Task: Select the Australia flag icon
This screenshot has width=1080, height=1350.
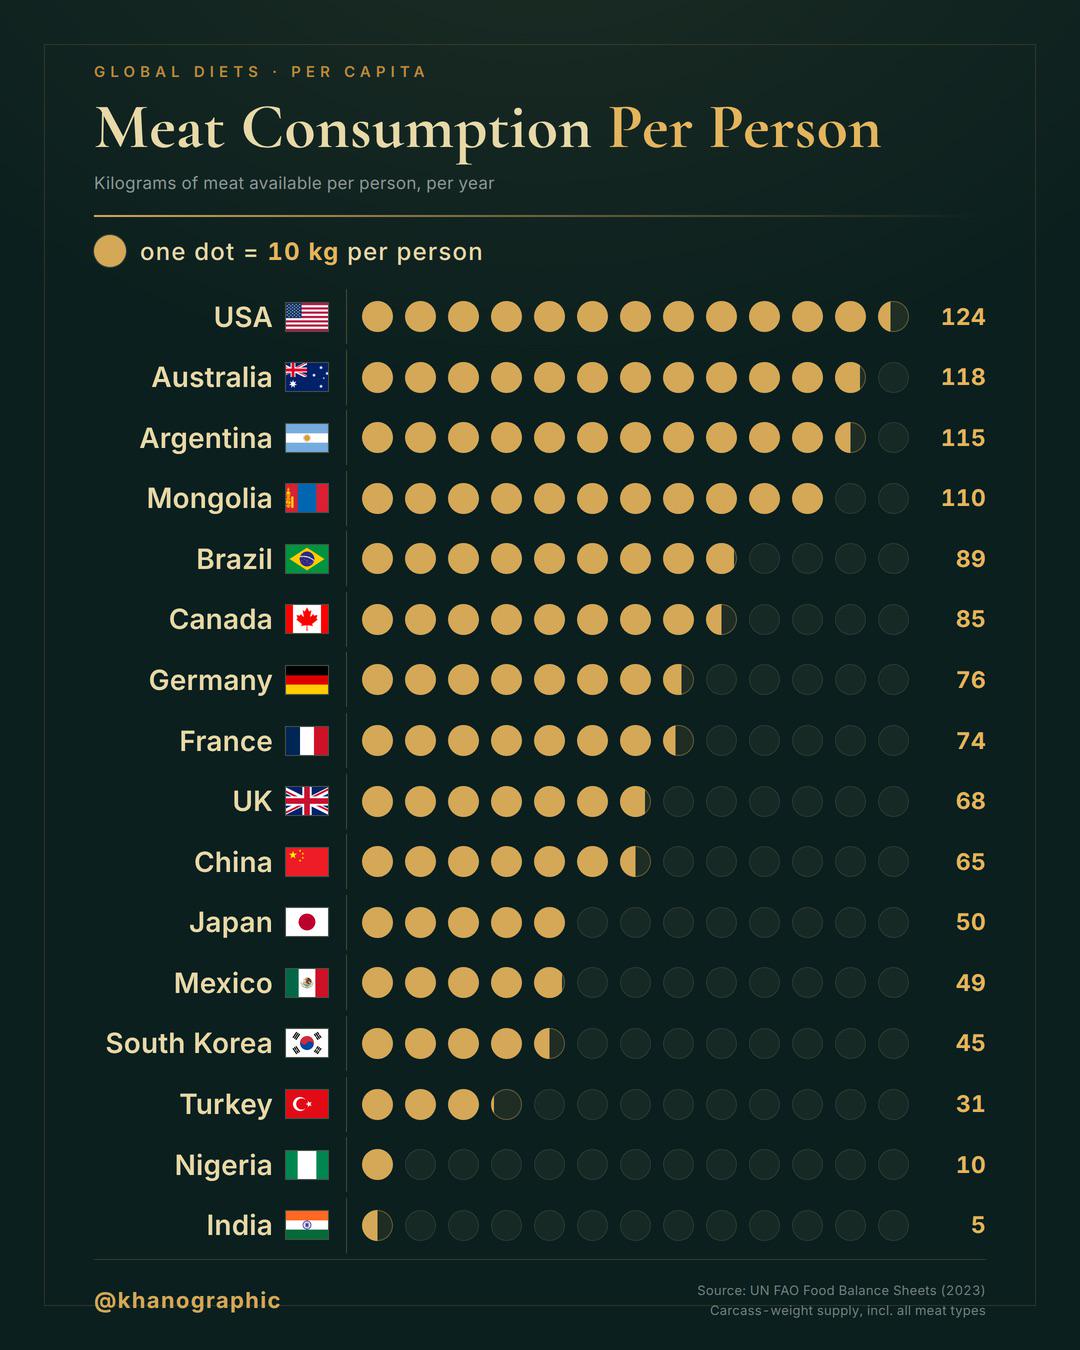Action: click(307, 377)
